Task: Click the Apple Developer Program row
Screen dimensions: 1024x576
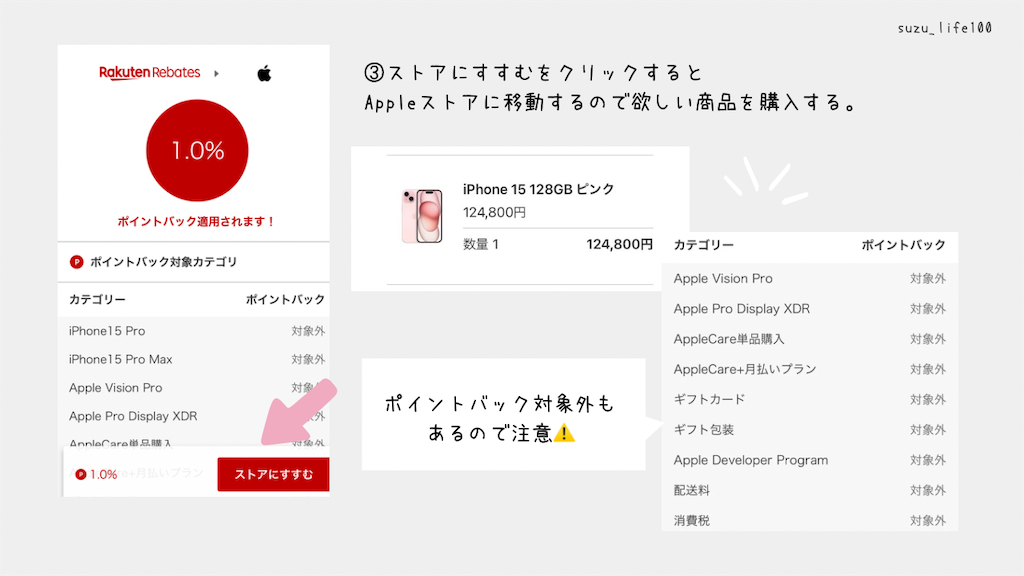Action: (810, 460)
